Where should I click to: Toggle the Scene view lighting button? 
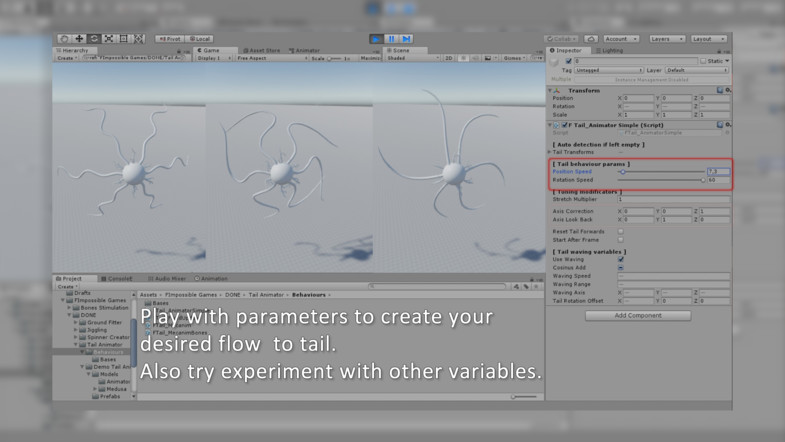[464, 58]
